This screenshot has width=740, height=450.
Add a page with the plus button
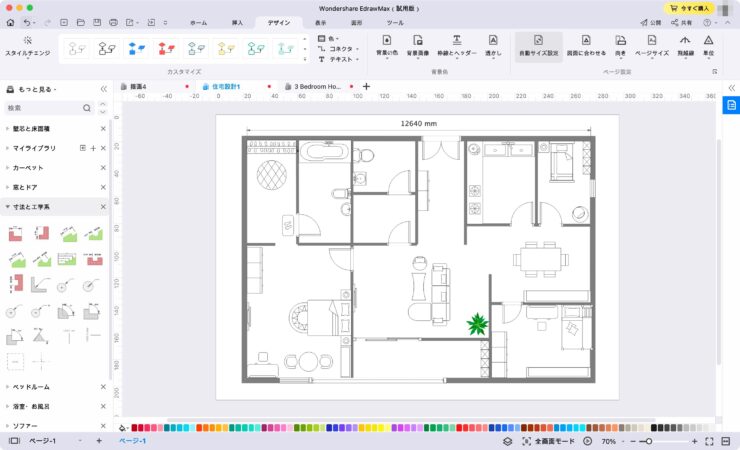click(99, 441)
